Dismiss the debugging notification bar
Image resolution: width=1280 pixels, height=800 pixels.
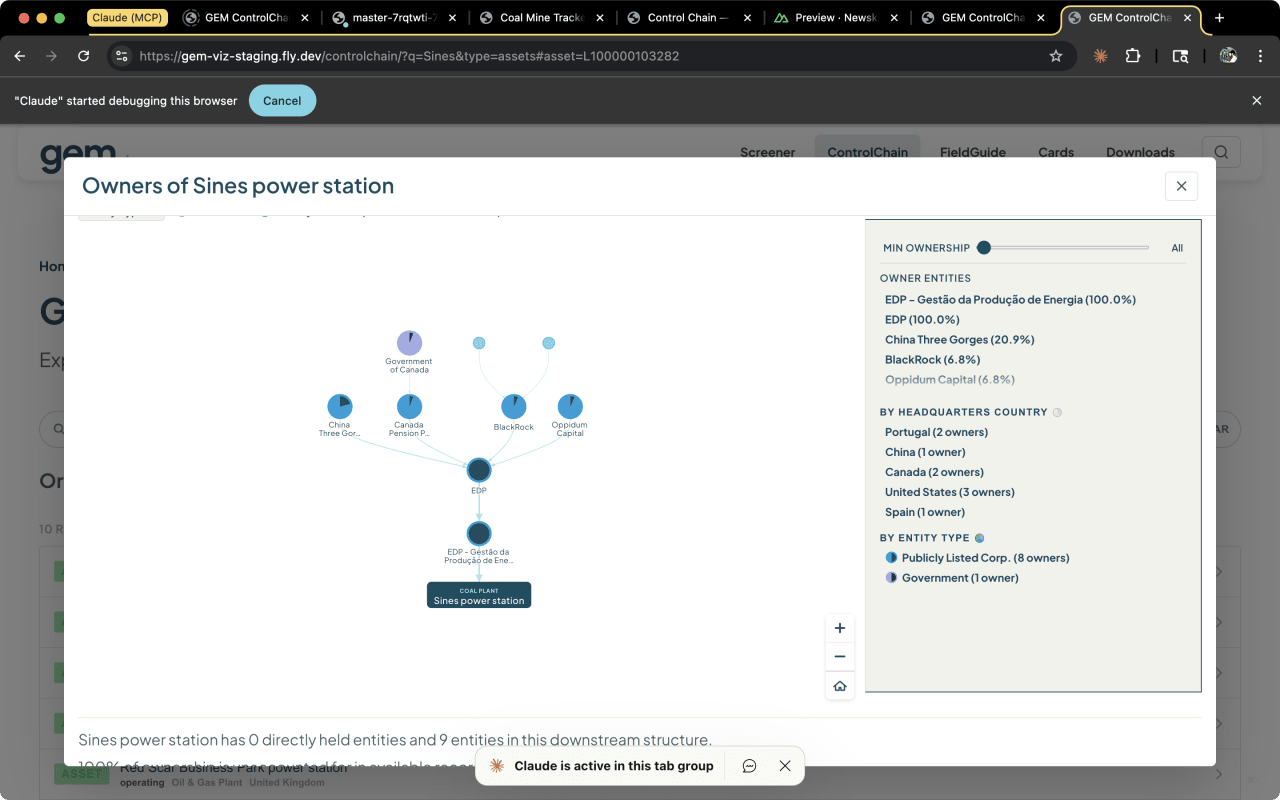click(1257, 100)
